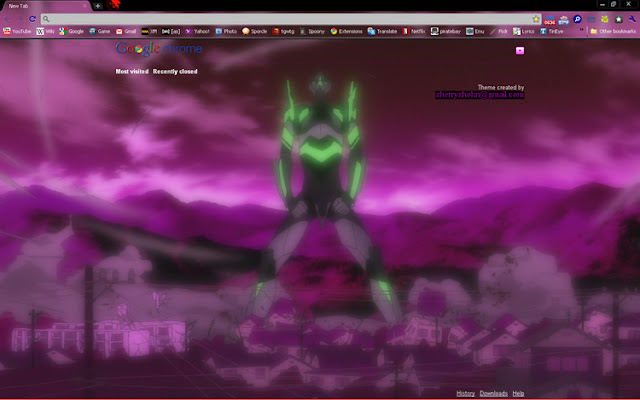Go forward with the forward arrow
Image resolution: width=640 pixels, height=400 pixels.
(x=20, y=19)
